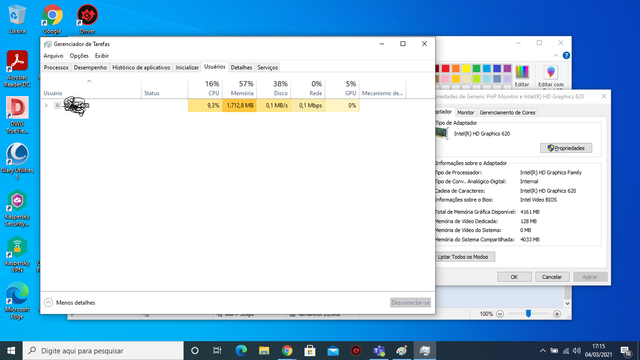Click OK in the adapter properties dialog
Image resolution: width=640 pixels, height=360 pixels.
point(514,277)
